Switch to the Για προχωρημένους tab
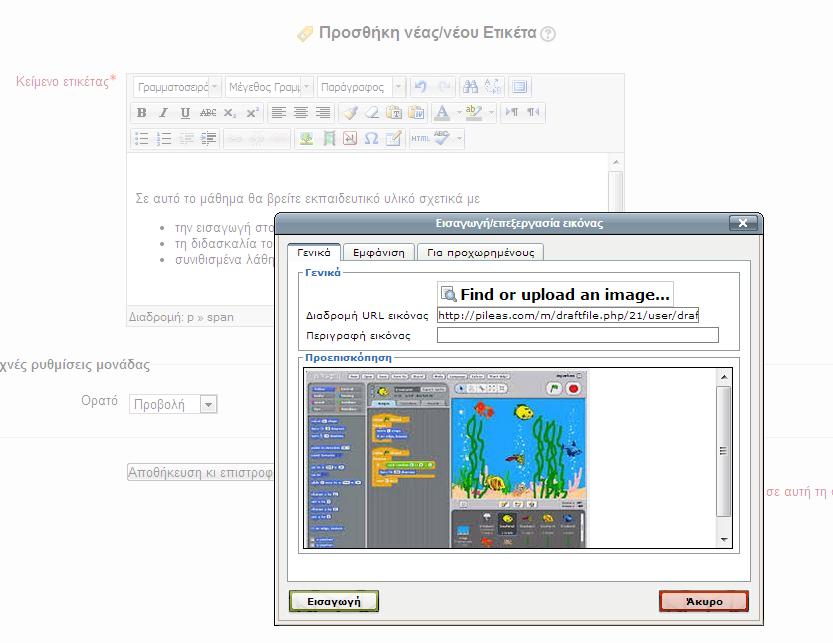The width and height of the screenshot is (833, 643). (481, 252)
